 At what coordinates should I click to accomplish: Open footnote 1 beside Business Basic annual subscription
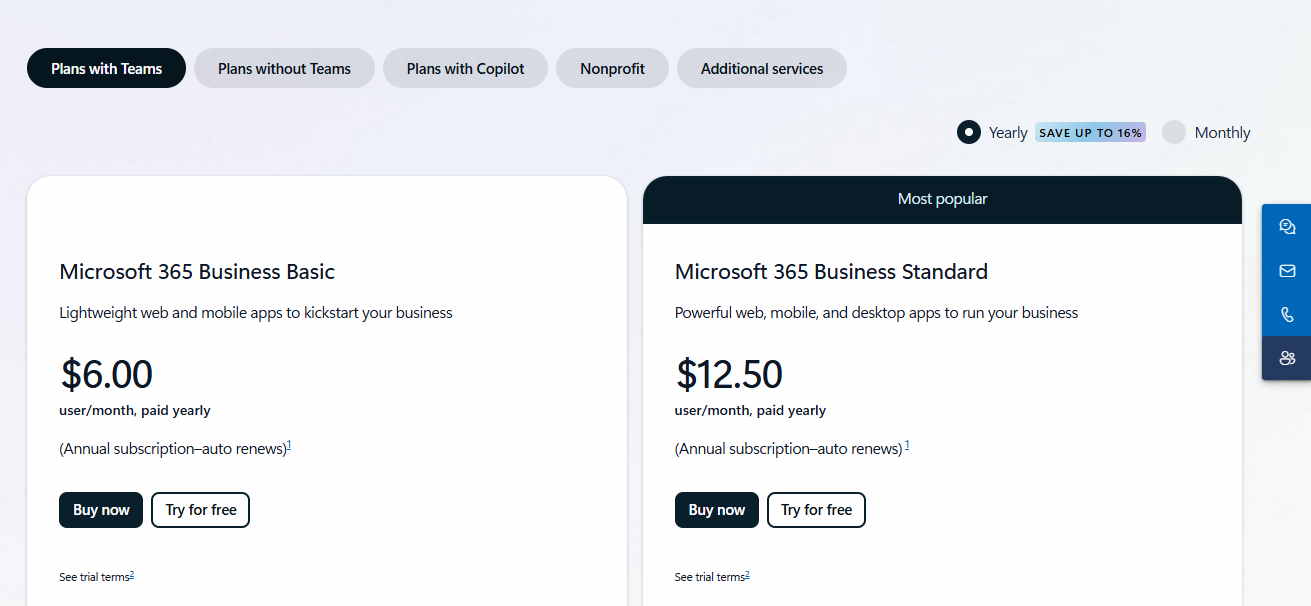coord(289,445)
